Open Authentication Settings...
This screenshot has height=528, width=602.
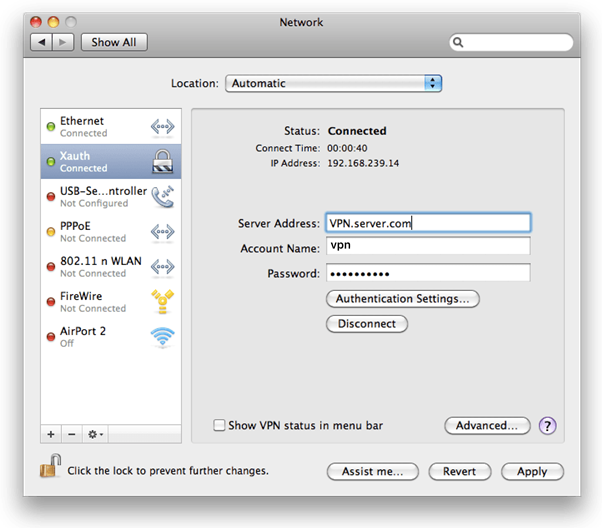[403, 299]
